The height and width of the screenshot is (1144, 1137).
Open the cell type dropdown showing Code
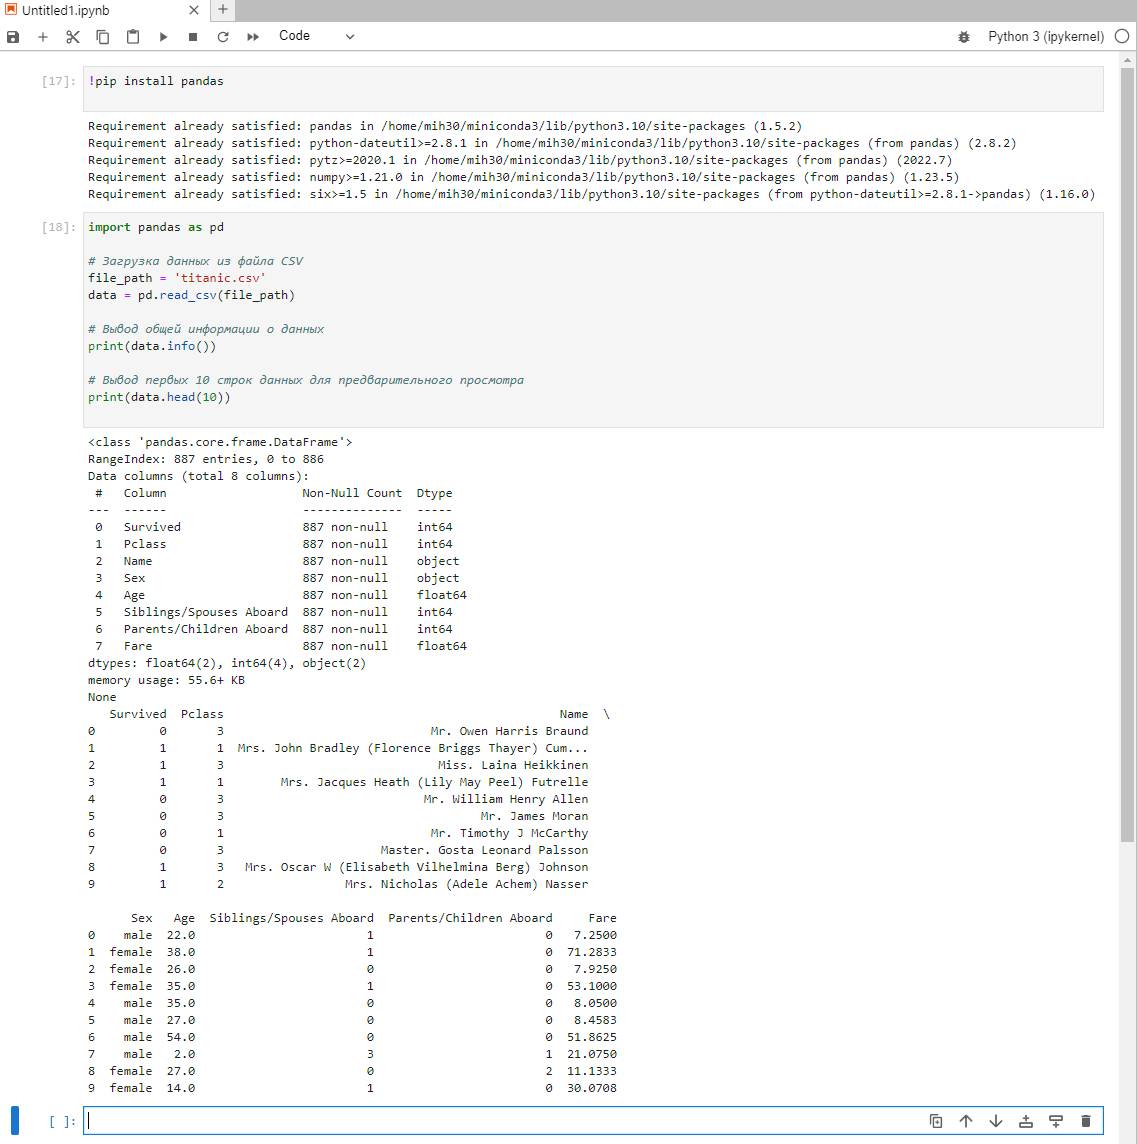(316, 36)
